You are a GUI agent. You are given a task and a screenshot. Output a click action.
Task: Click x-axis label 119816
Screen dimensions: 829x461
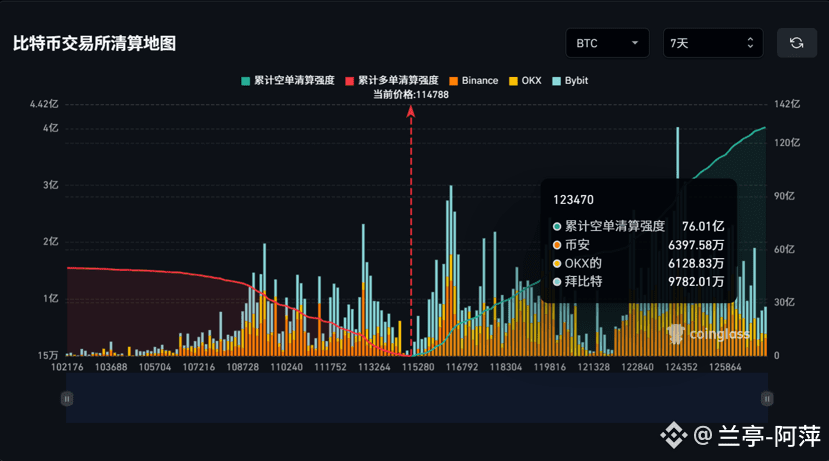[550, 367]
